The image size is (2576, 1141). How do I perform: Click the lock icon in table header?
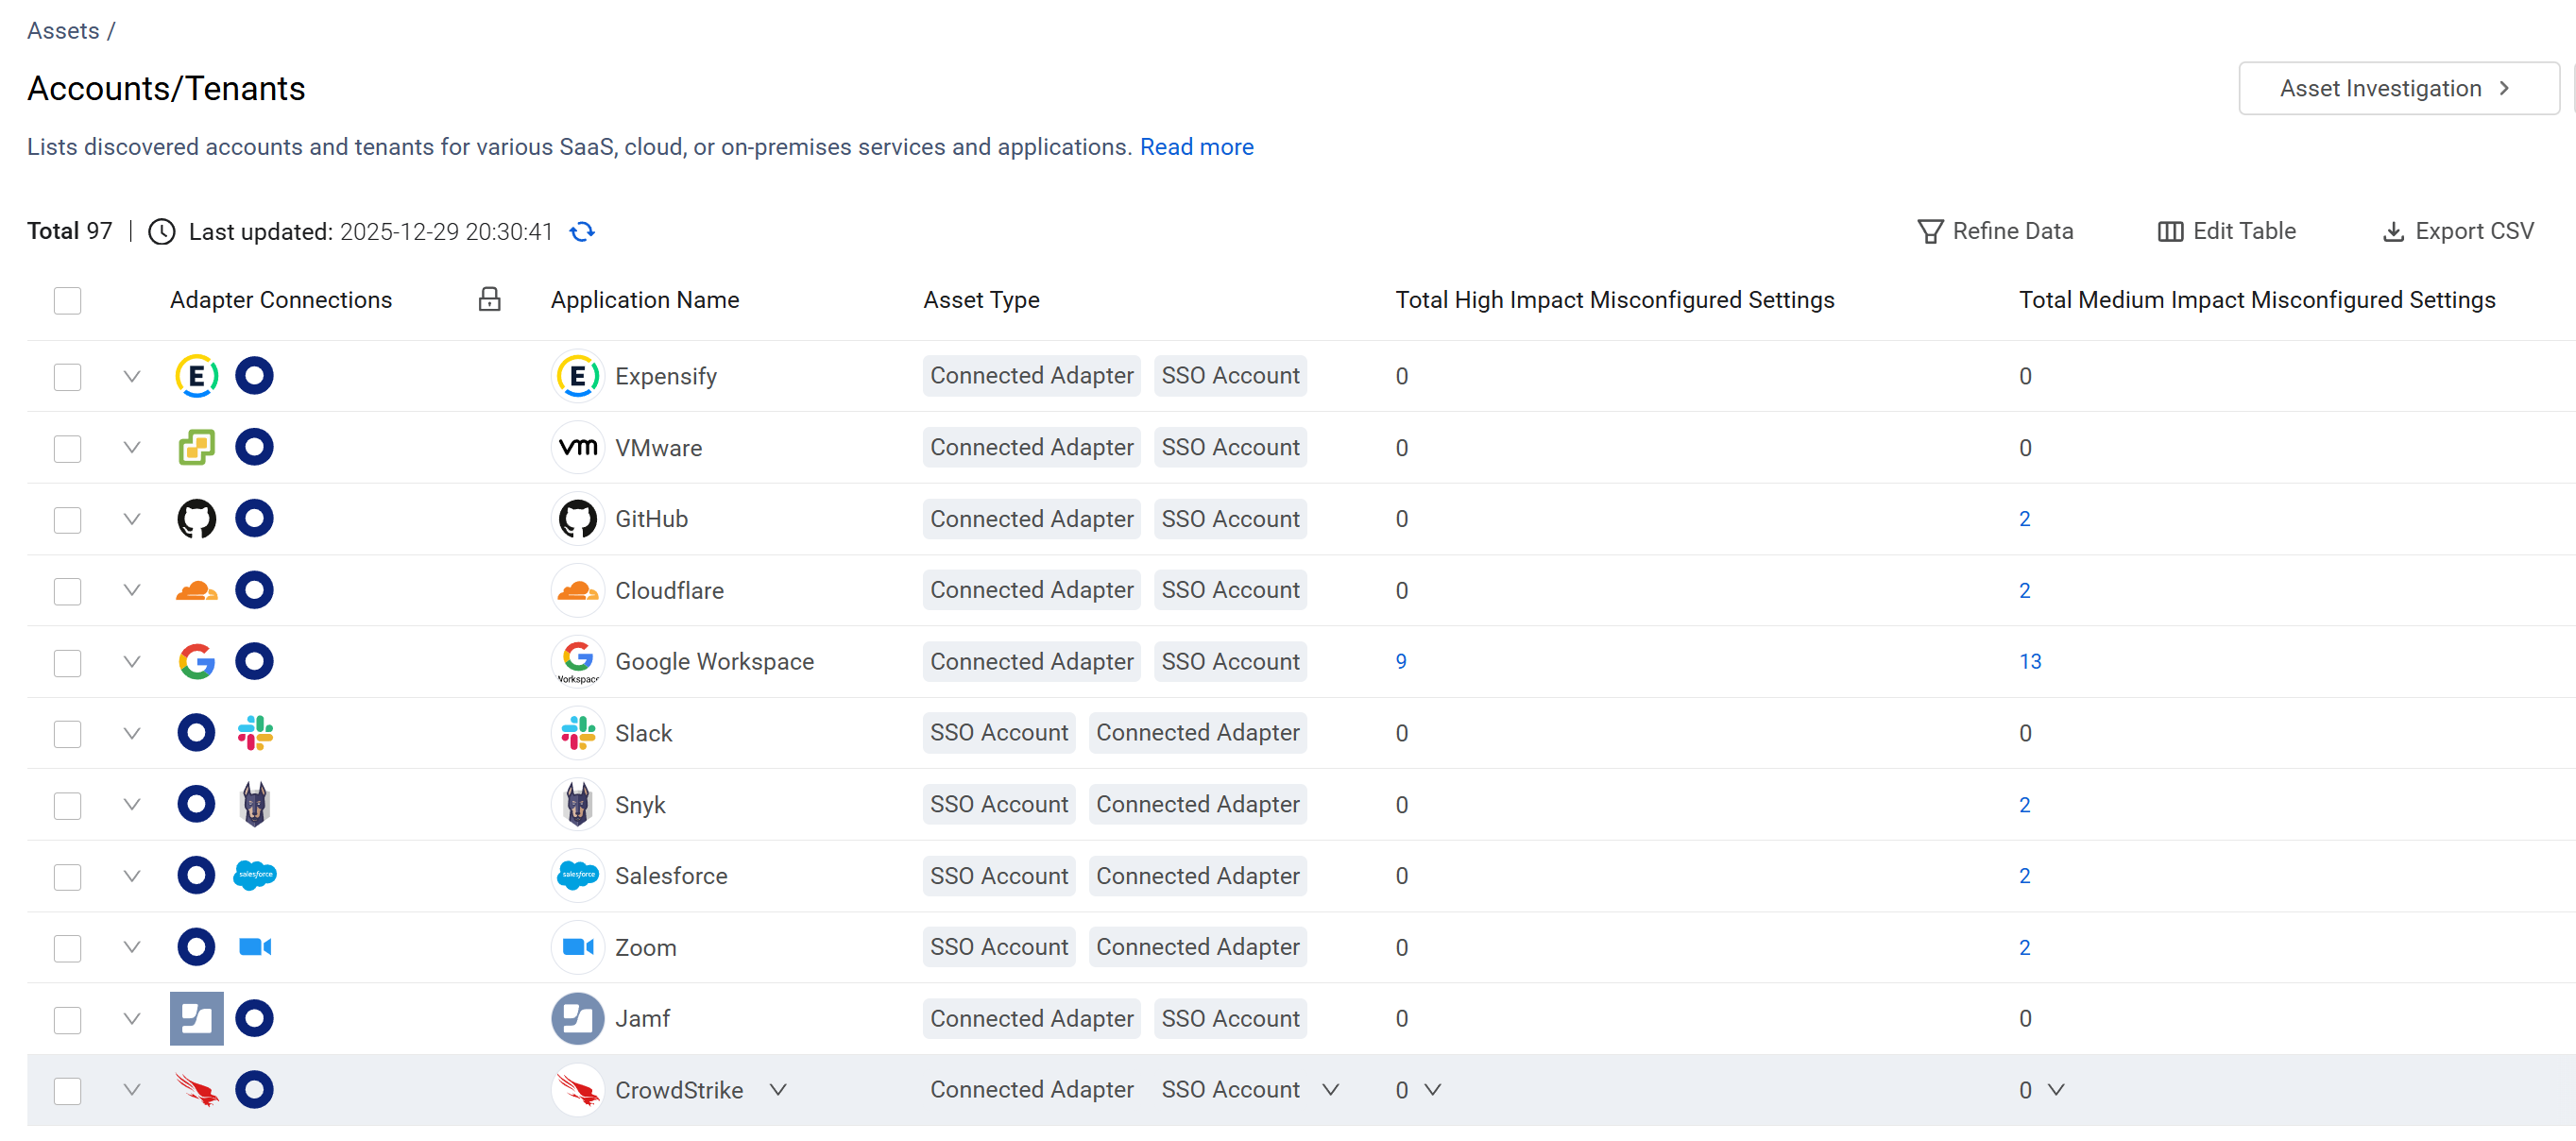(x=489, y=299)
